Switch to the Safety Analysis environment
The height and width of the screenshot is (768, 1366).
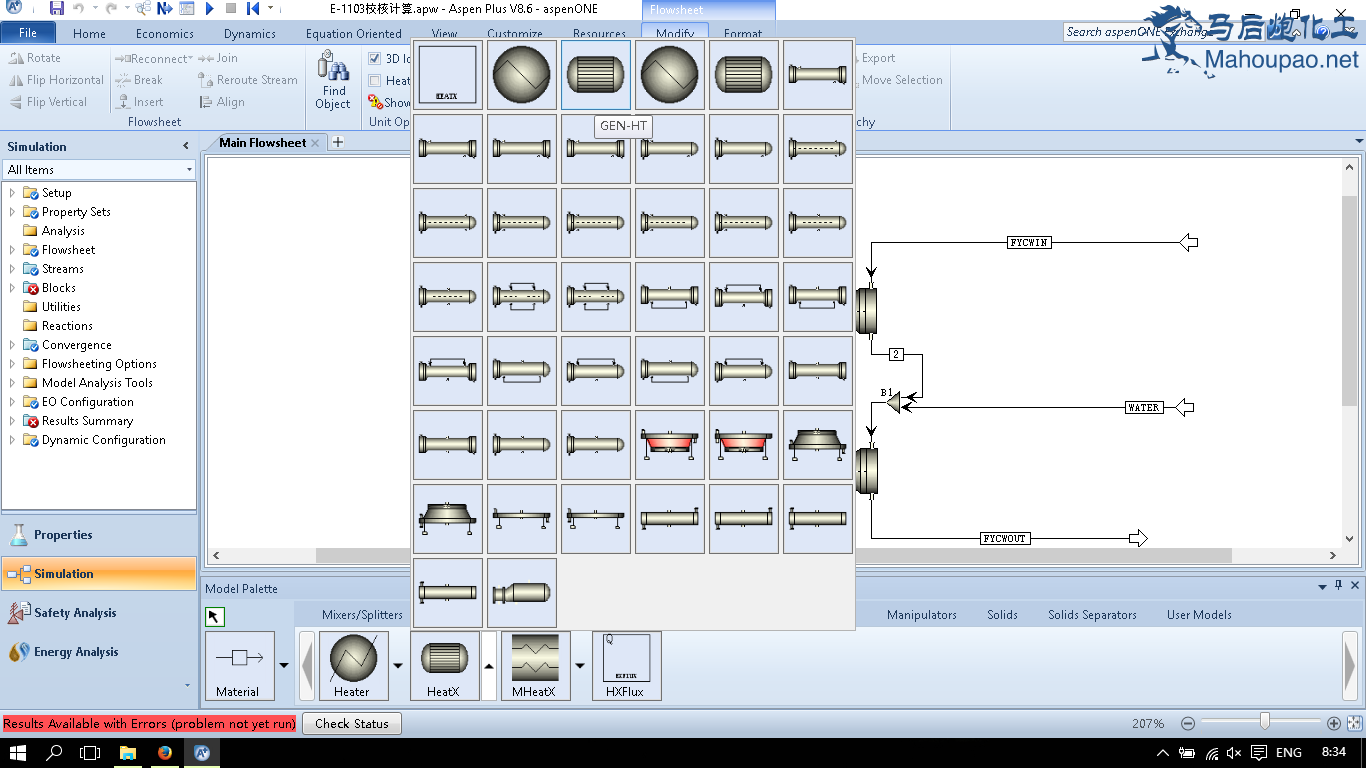point(99,613)
